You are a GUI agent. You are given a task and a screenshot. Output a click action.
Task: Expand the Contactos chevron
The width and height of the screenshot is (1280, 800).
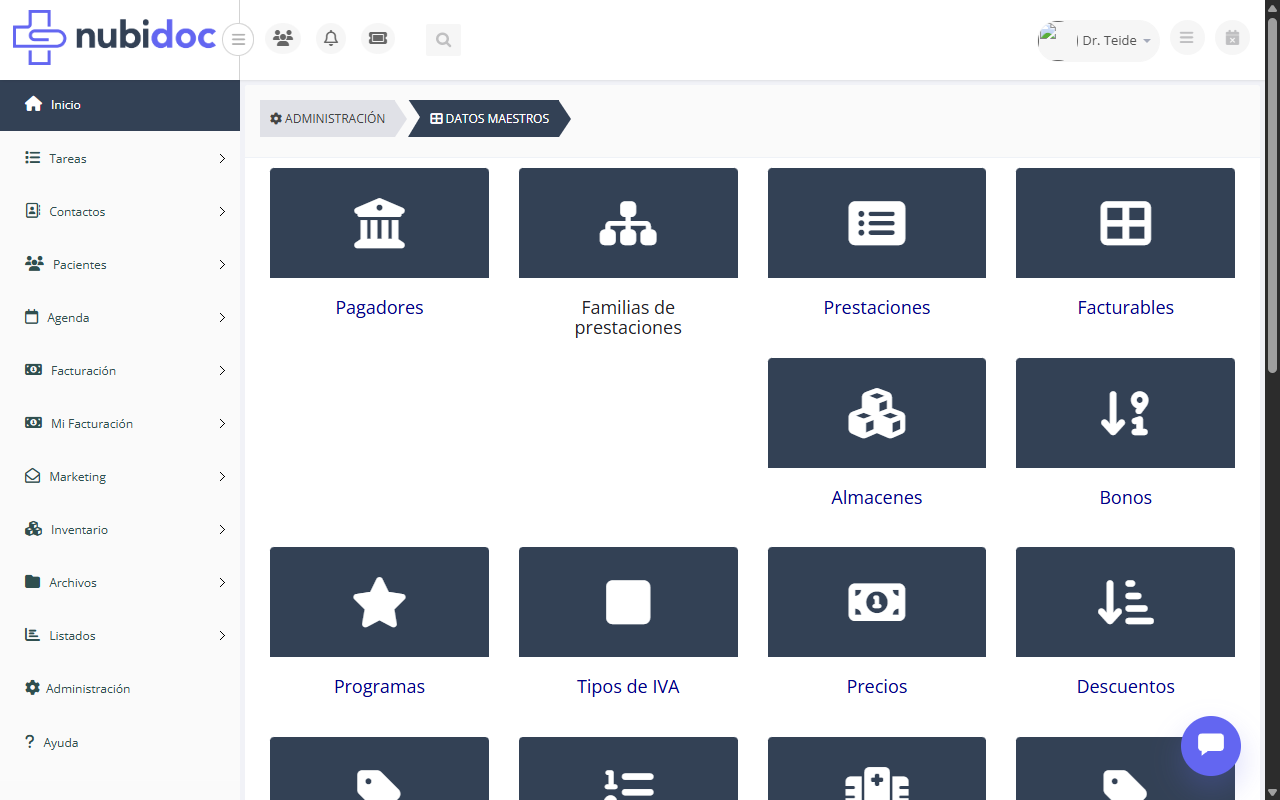(x=222, y=211)
